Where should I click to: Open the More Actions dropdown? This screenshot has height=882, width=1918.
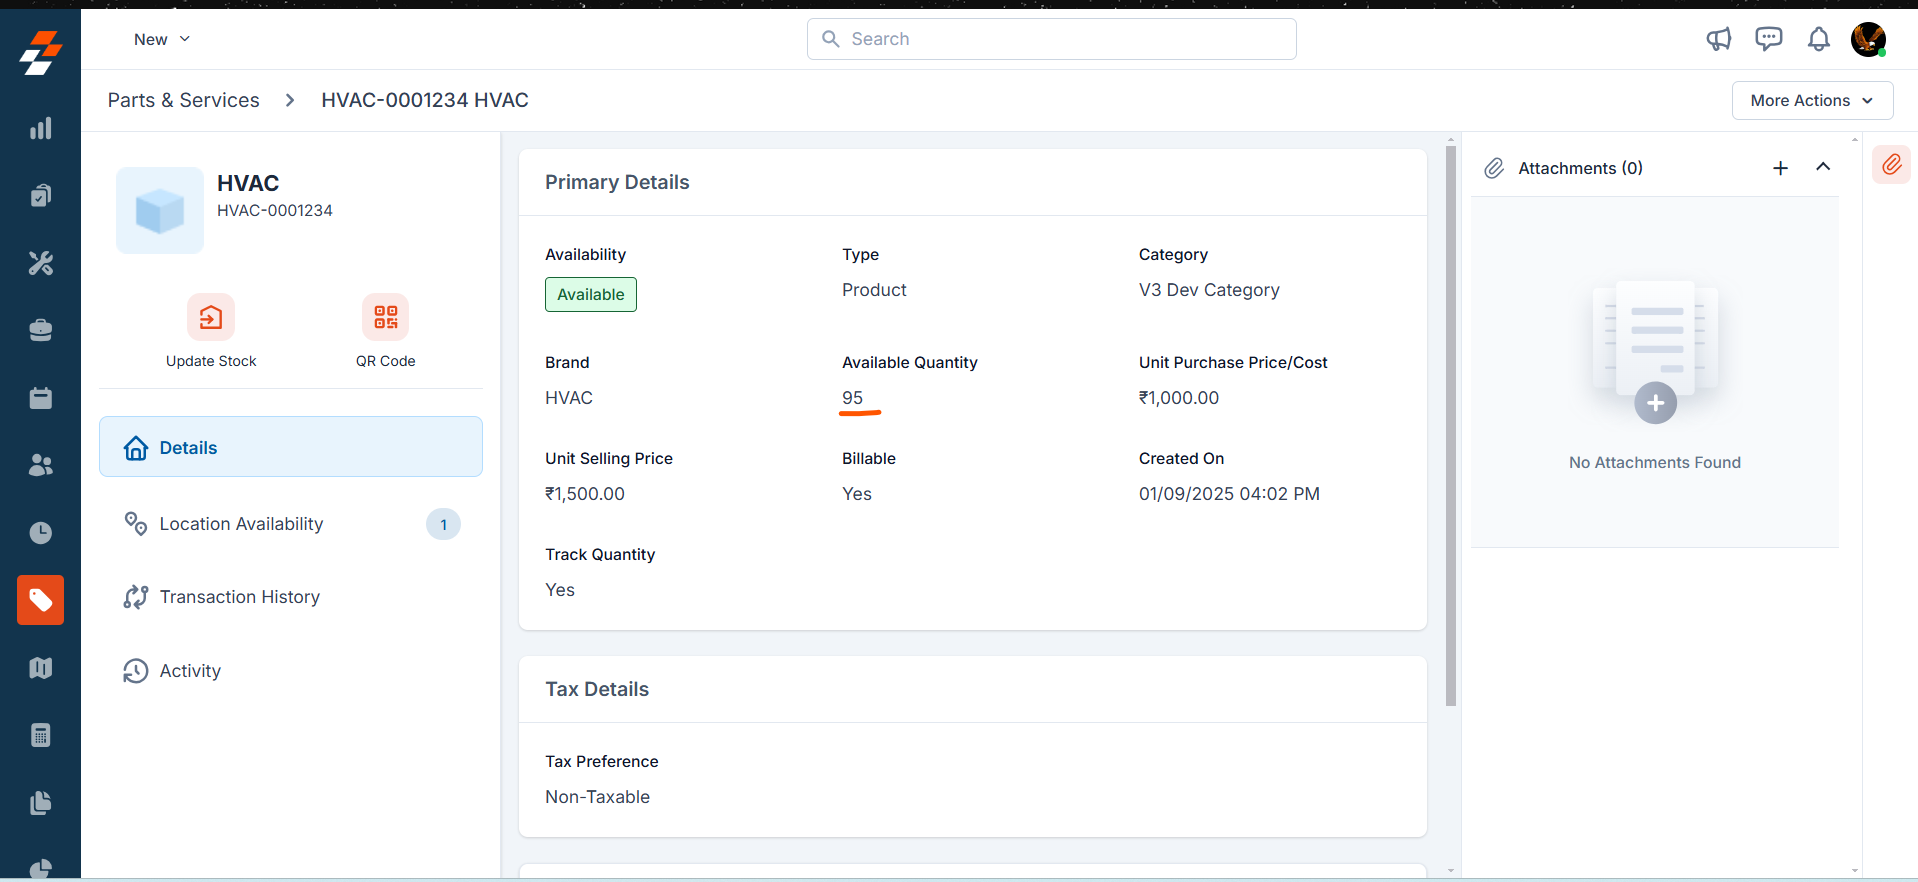(1812, 100)
